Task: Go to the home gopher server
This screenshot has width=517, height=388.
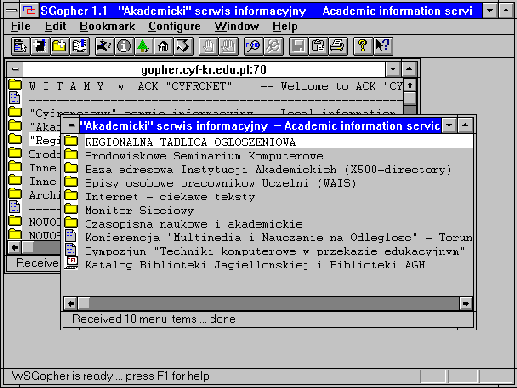Action: [x=163, y=46]
